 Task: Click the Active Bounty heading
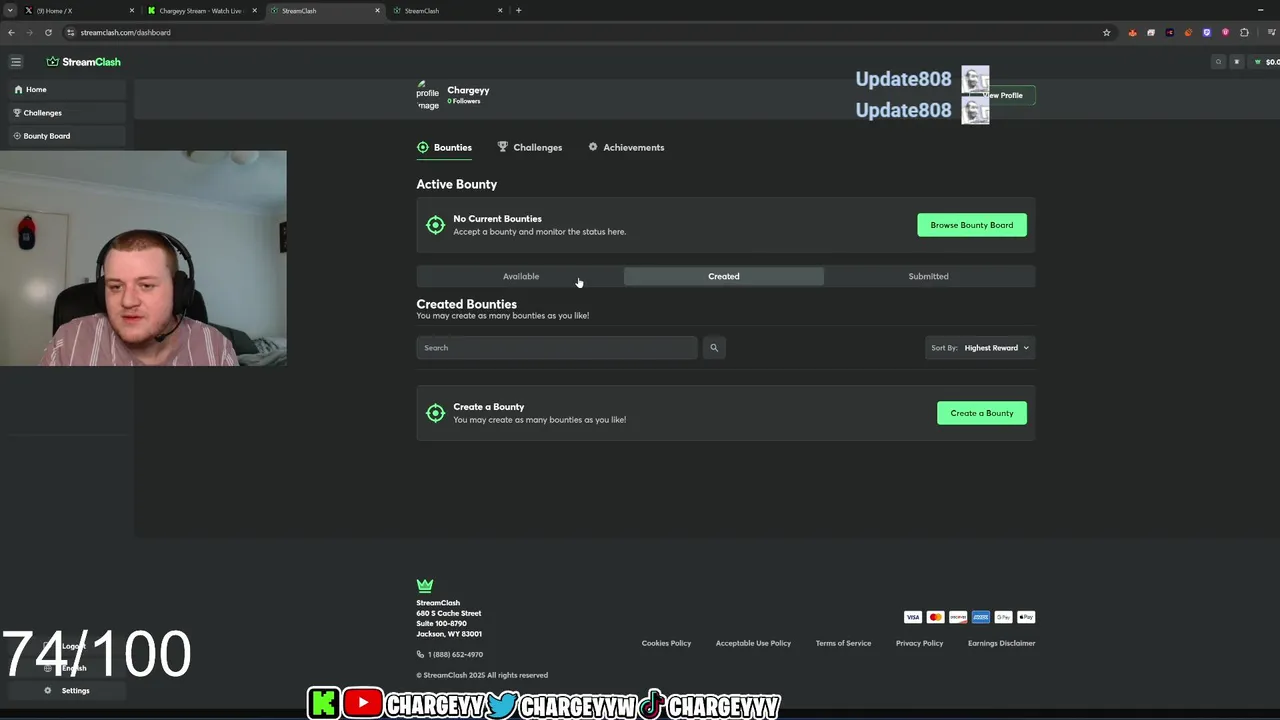pos(457,184)
